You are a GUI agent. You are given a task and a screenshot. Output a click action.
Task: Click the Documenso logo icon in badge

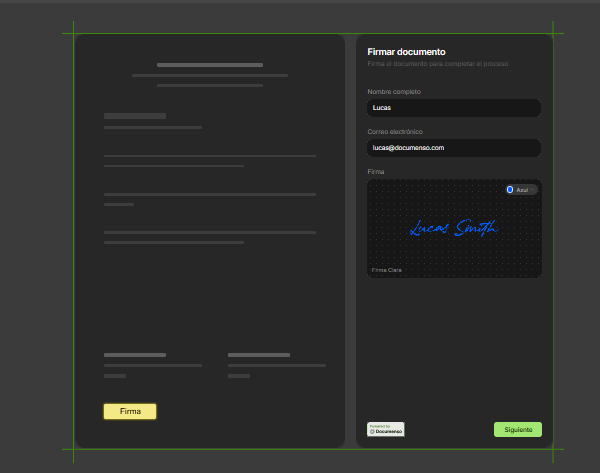click(x=372, y=432)
